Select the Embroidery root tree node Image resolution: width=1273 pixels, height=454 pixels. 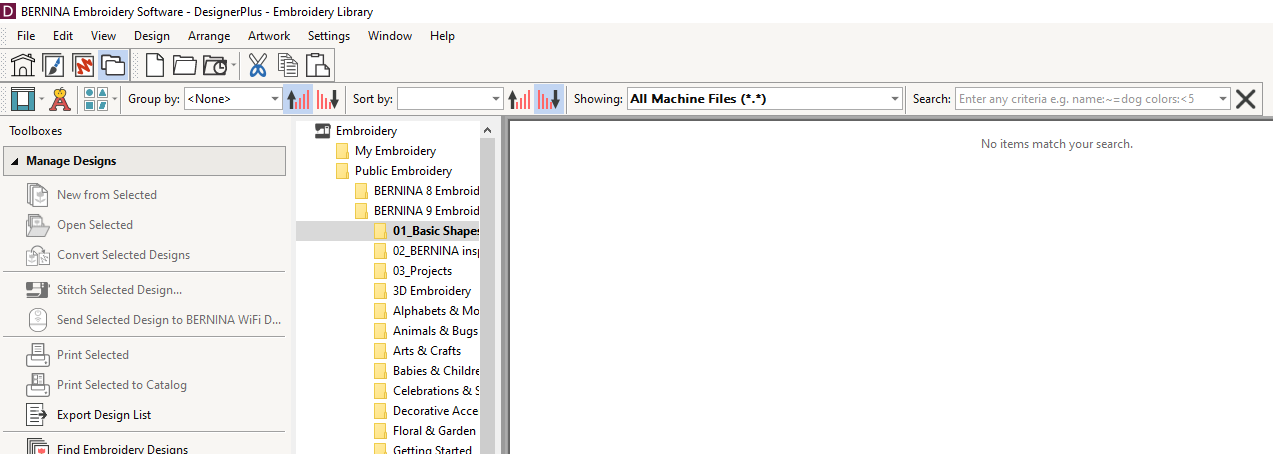366,131
